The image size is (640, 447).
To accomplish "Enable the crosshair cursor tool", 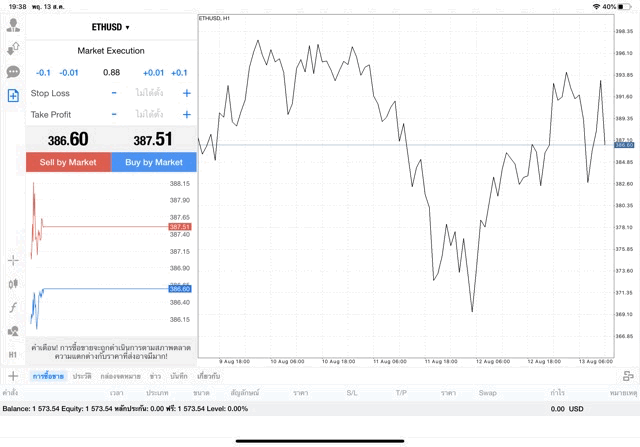I will [13, 260].
